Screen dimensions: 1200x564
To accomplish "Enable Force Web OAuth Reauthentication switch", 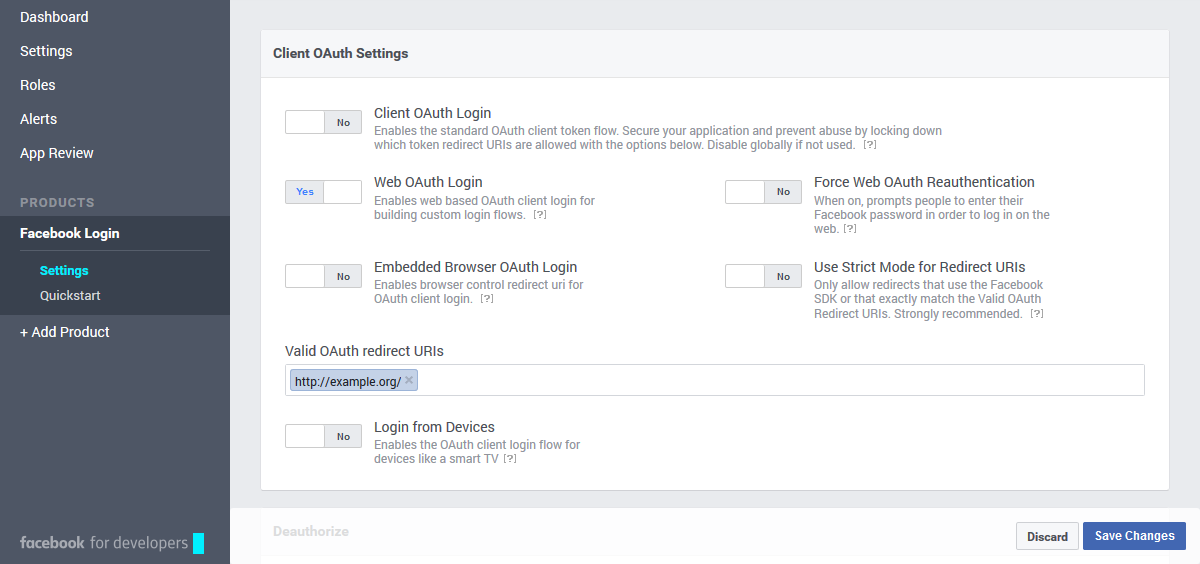I will tap(763, 192).
